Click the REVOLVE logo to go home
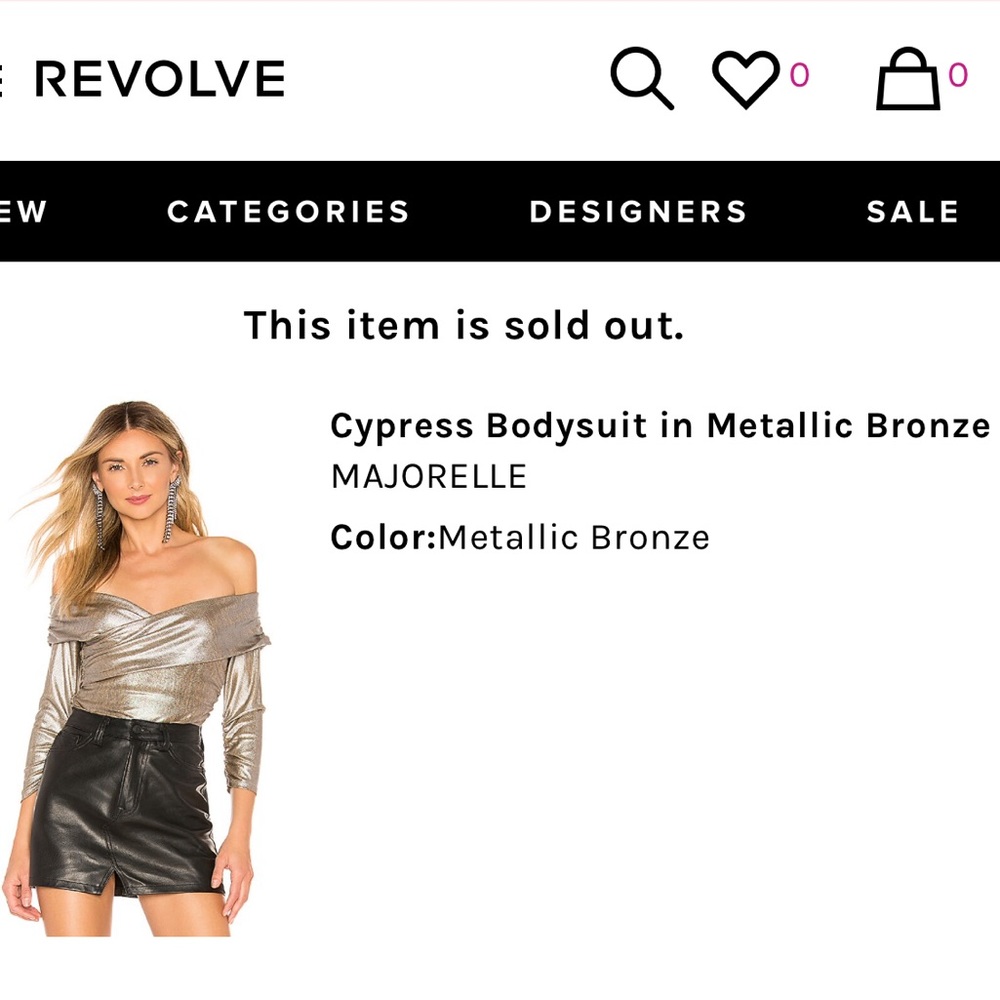The width and height of the screenshot is (1000, 1000). [x=160, y=79]
